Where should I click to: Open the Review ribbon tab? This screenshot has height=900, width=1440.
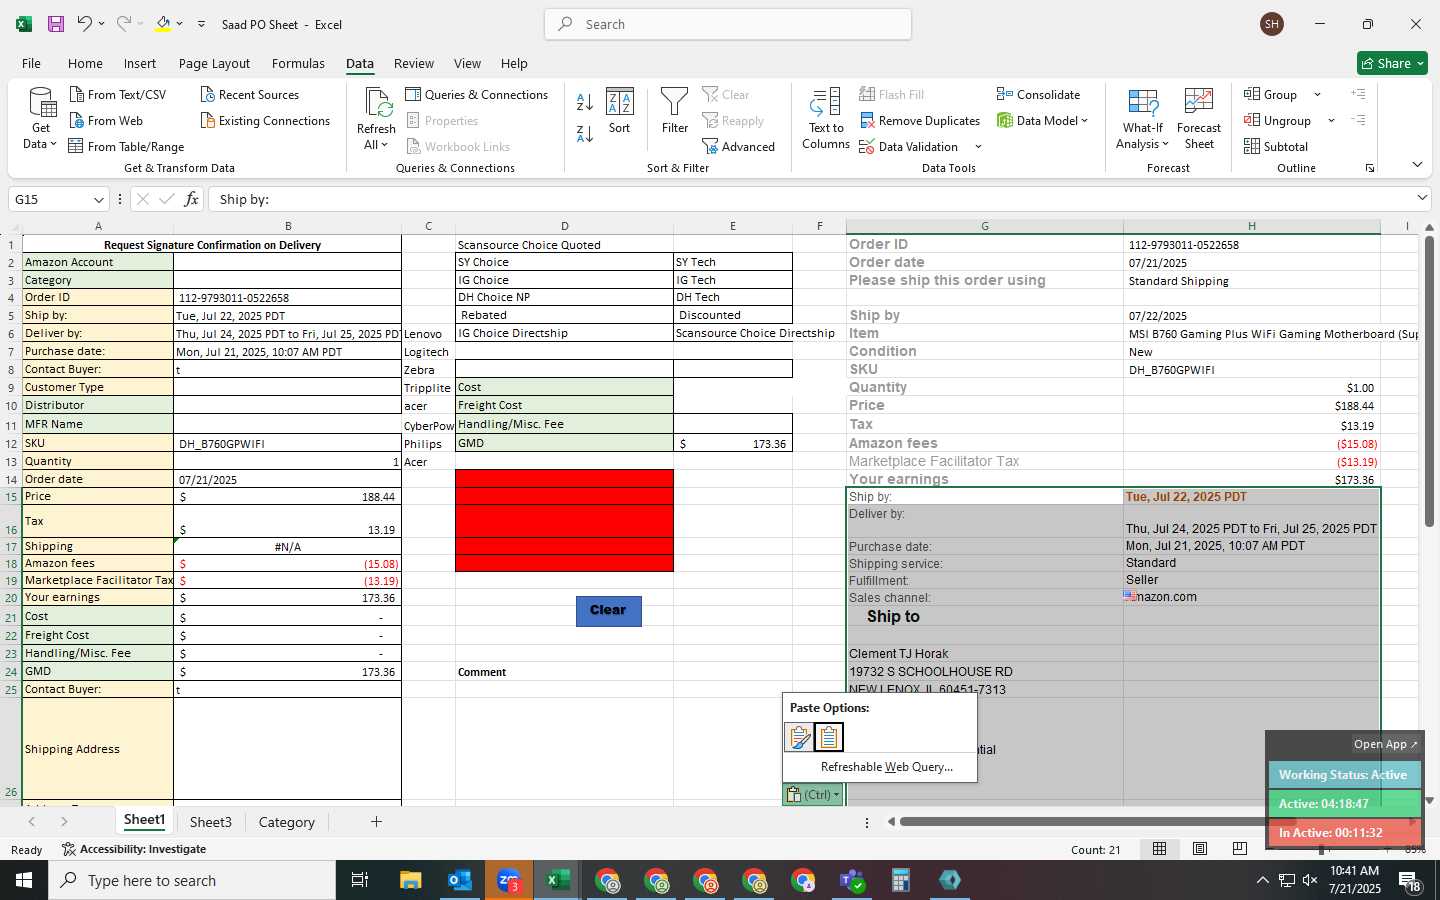point(414,63)
